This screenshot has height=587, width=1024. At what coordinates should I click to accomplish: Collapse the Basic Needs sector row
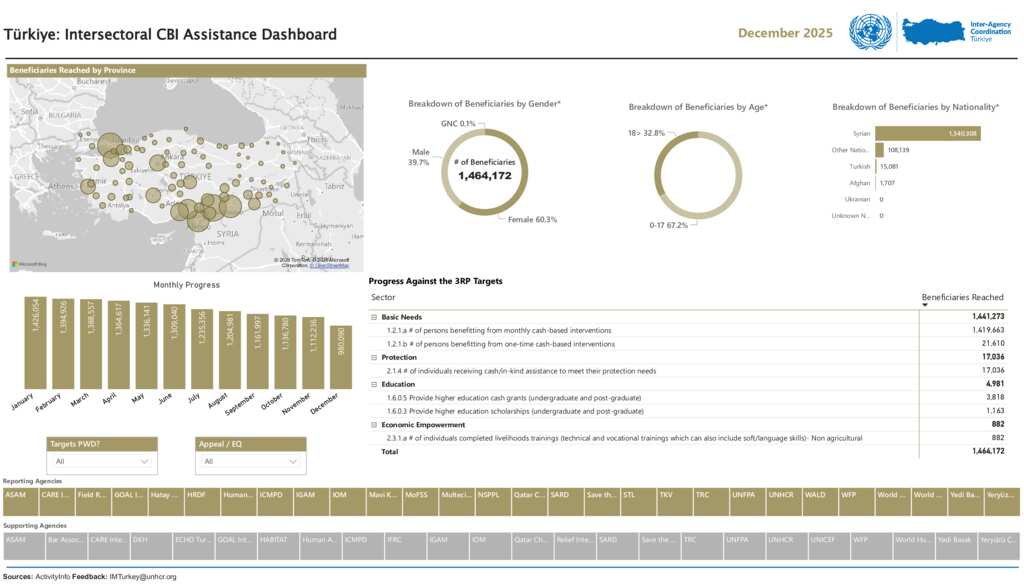[x=374, y=317]
